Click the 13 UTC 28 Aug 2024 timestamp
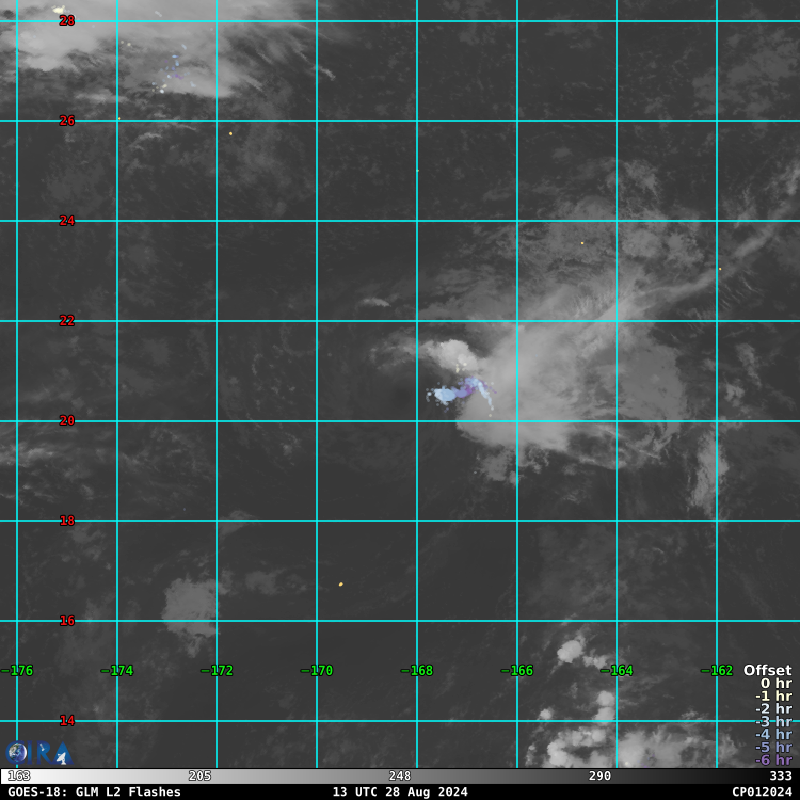This screenshot has height=800, width=800. [x=400, y=792]
